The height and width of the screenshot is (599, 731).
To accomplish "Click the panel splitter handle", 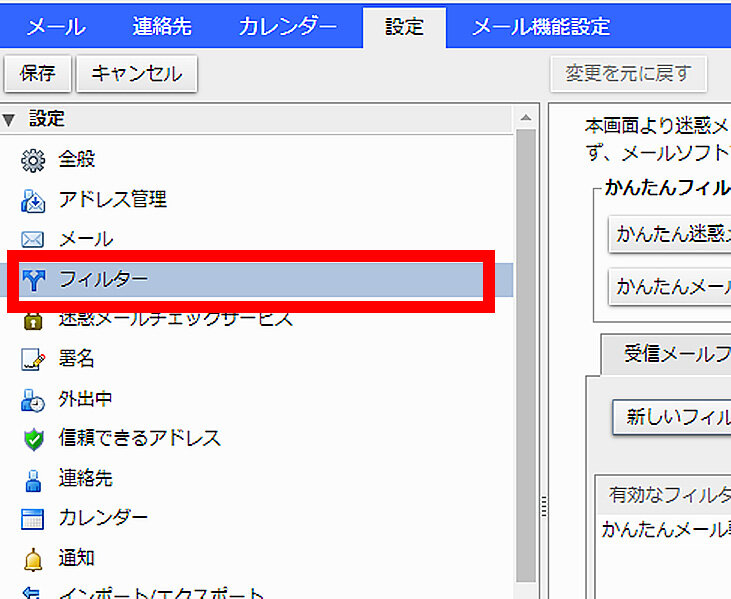I will [x=544, y=507].
